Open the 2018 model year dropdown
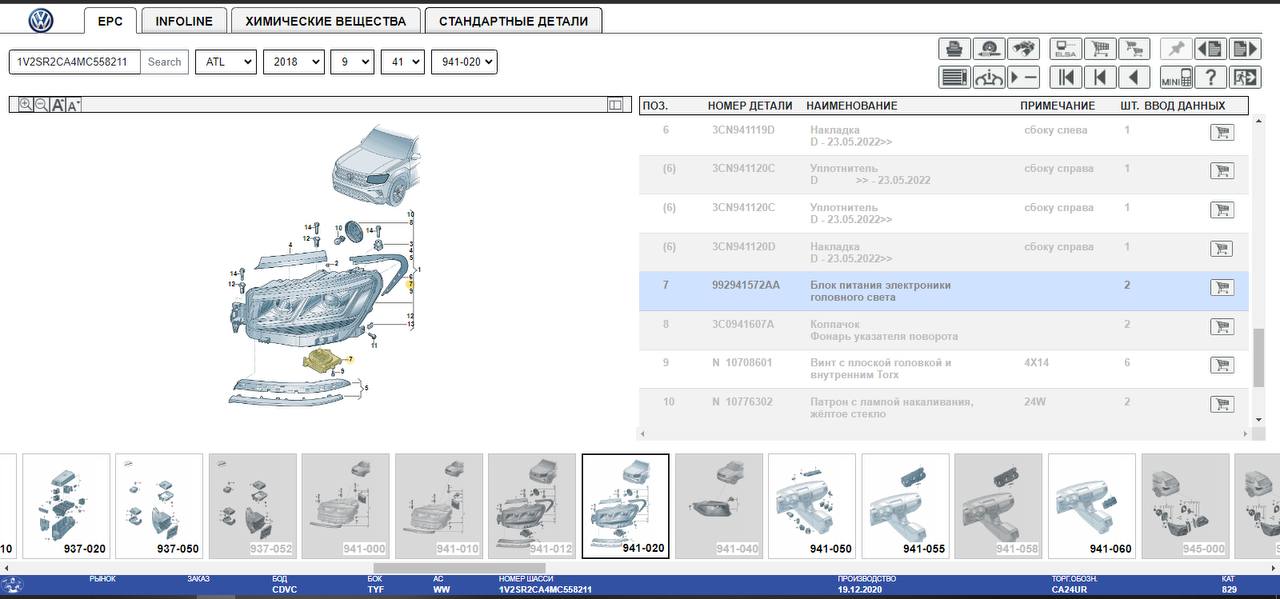The width and height of the screenshot is (1280, 599). (x=294, y=62)
